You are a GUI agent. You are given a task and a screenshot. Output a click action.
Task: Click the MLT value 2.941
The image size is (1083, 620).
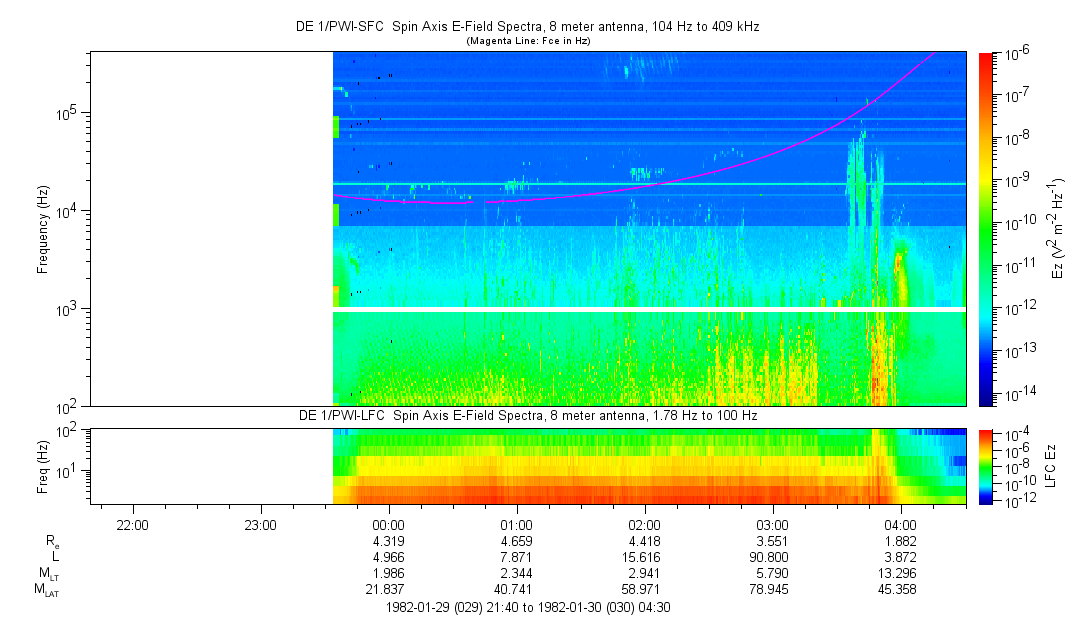(x=644, y=573)
